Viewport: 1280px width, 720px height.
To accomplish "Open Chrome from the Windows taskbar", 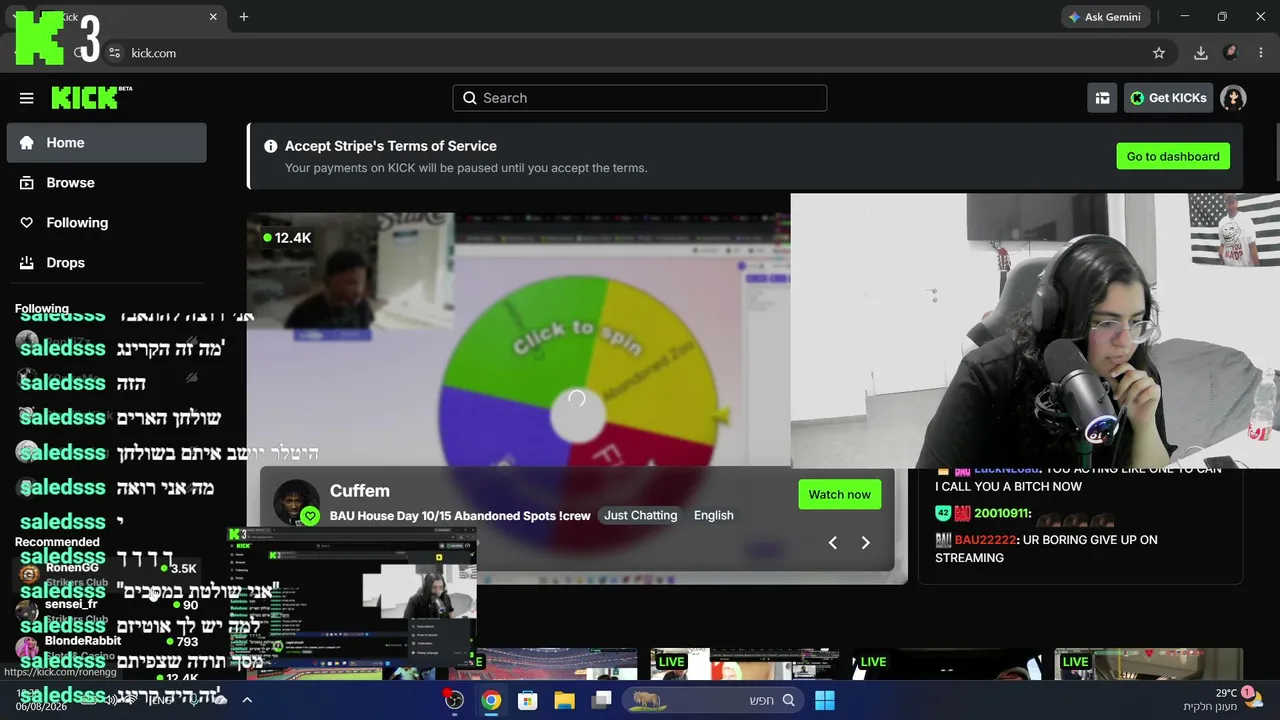I will pyautogui.click(x=491, y=700).
